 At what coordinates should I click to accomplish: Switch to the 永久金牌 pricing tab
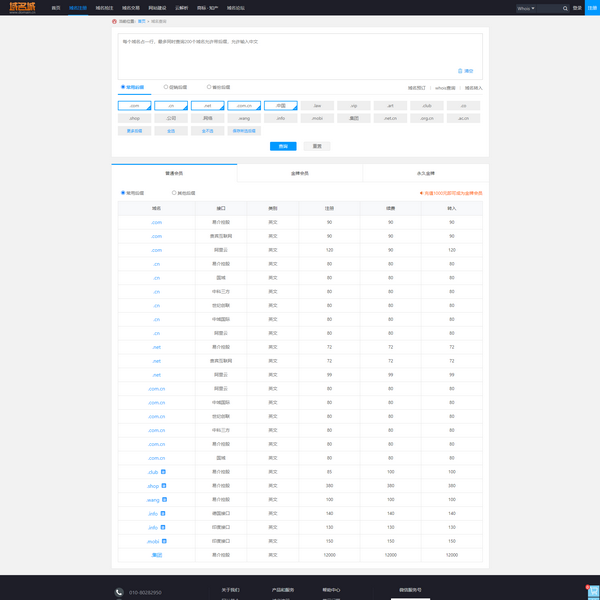425,173
